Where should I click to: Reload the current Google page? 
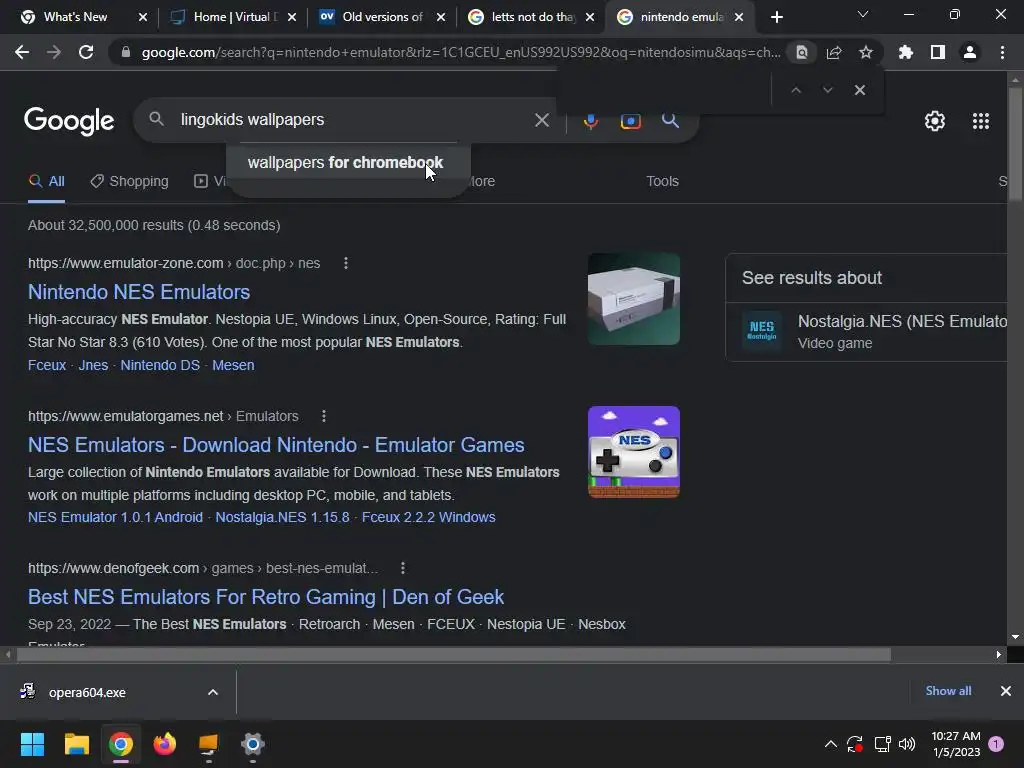click(86, 52)
